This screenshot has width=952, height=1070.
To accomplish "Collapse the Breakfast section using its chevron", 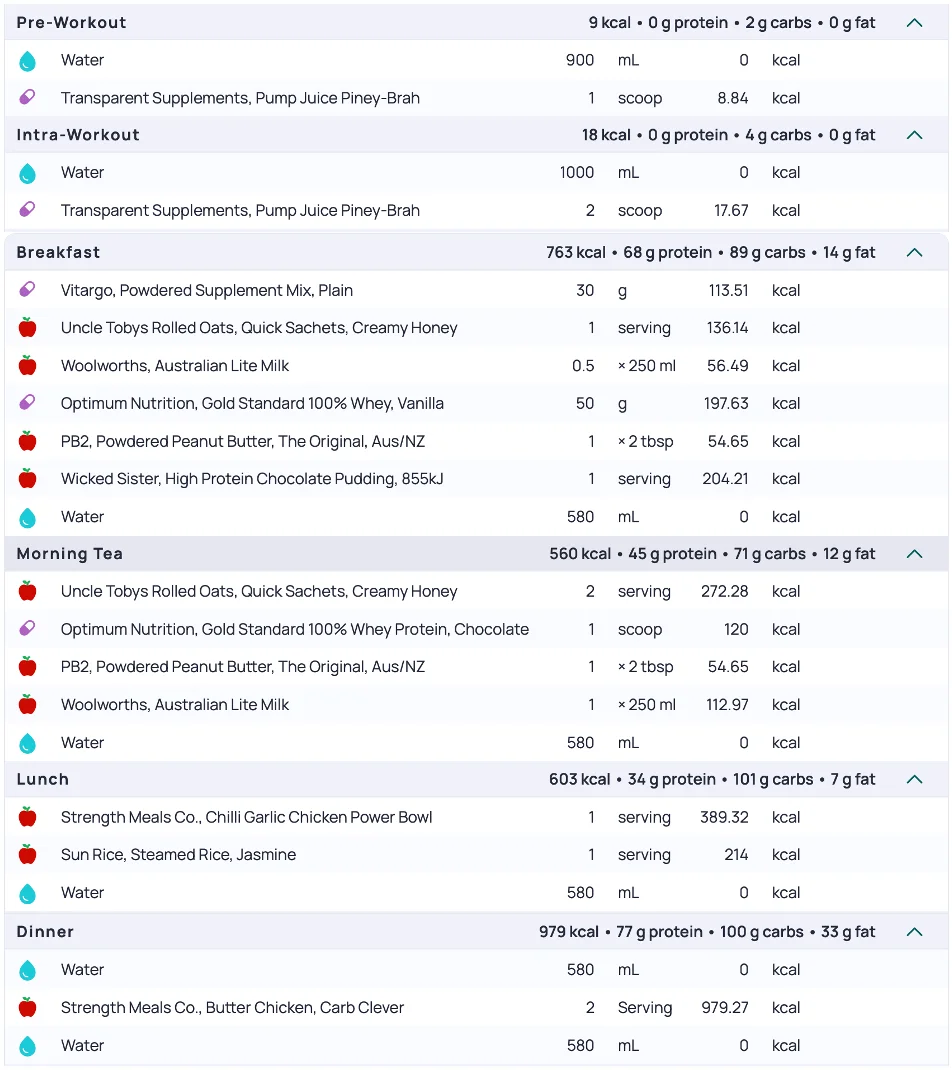I will [914, 252].
